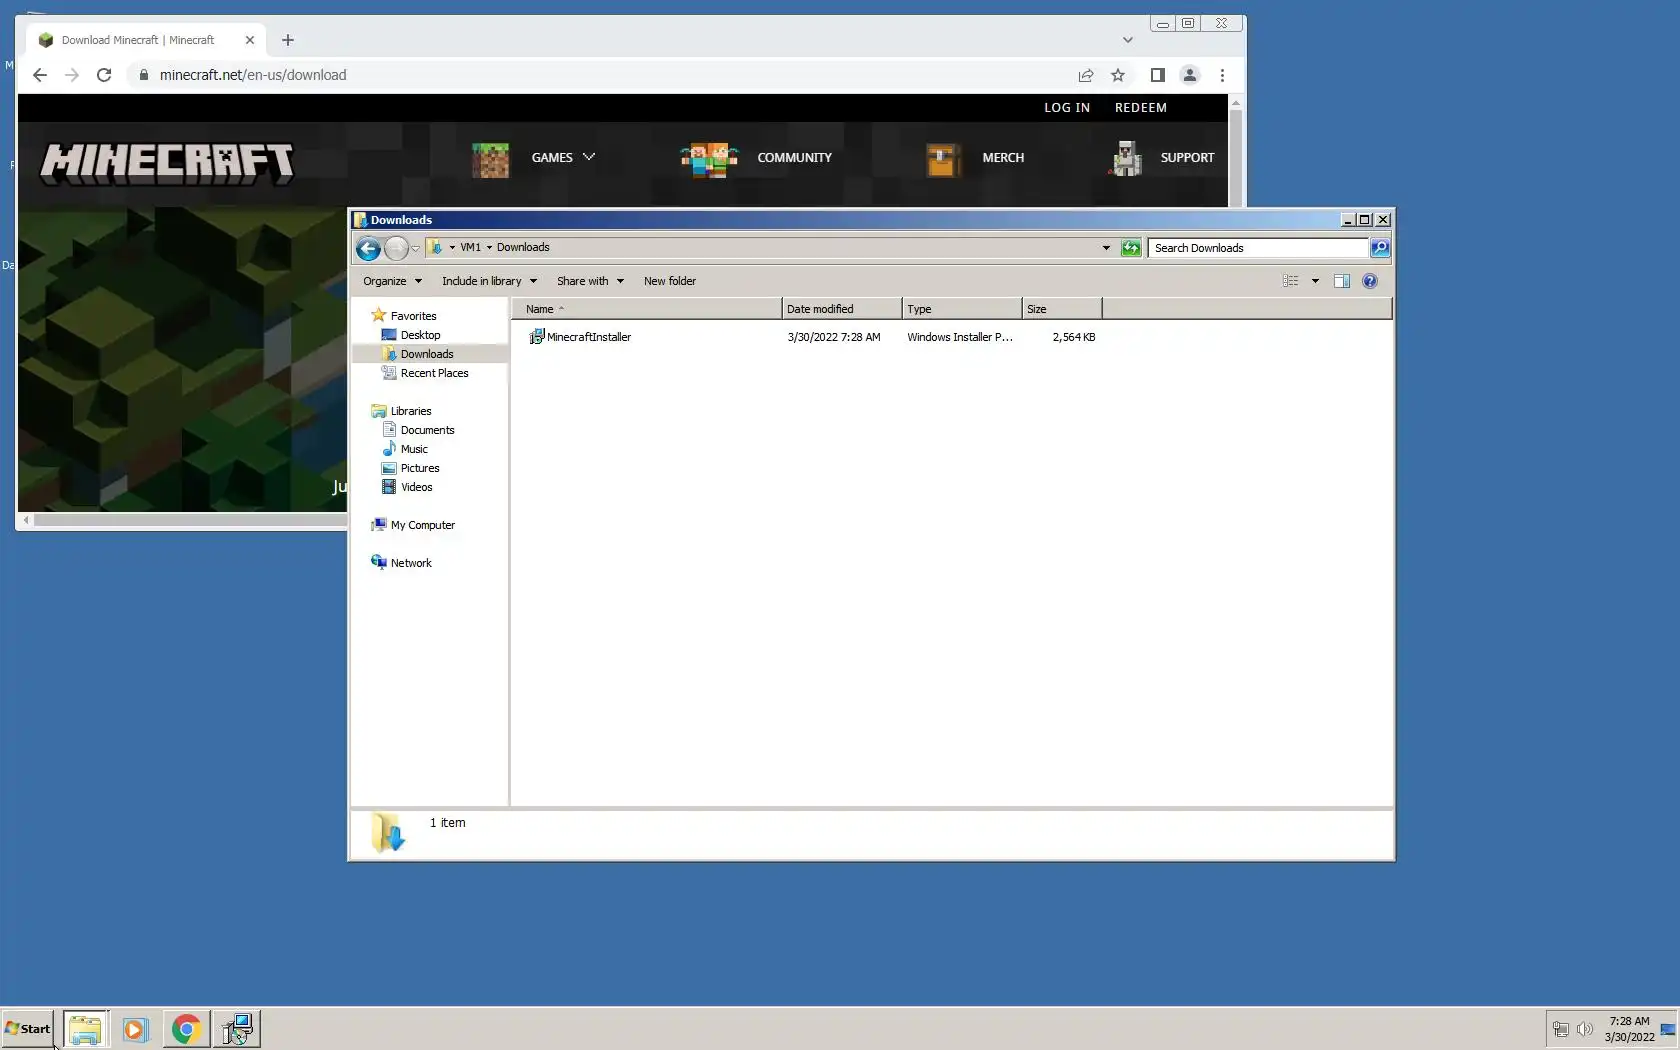The image size is (1680, 1050).
Task: Click the LOG IN link
Action: click(1067, 108)
